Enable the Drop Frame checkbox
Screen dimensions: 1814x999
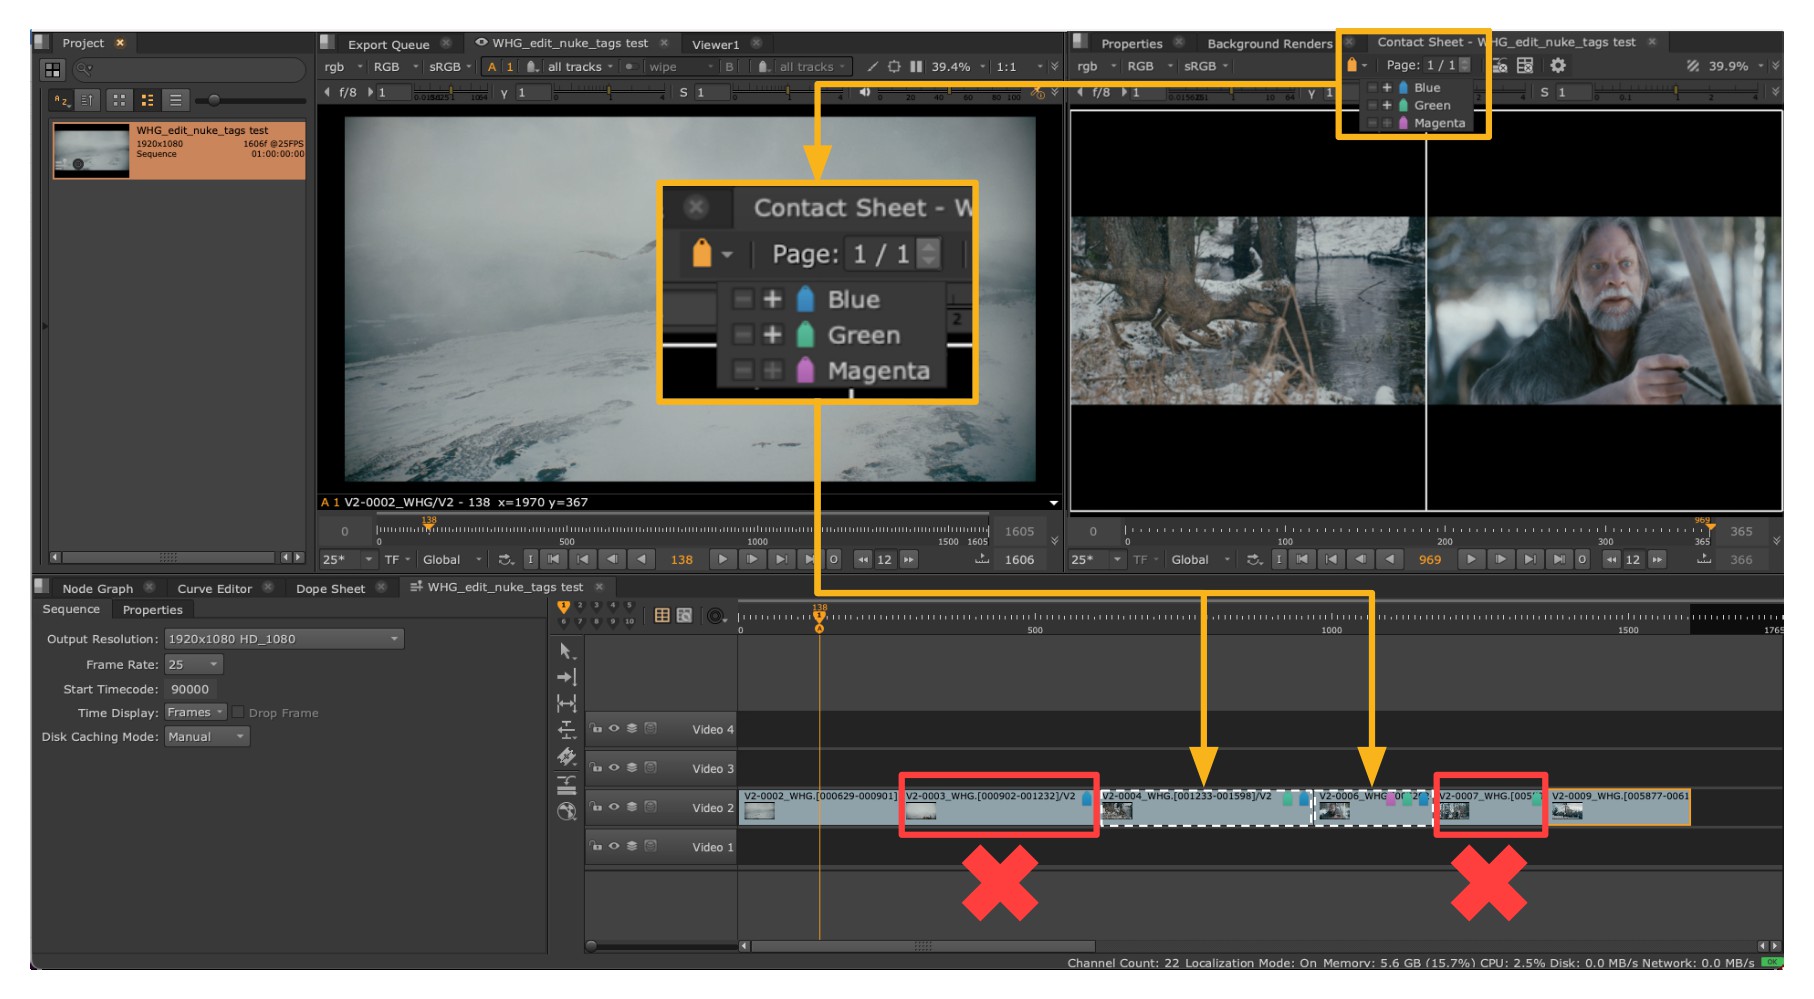tap(238, 713)
